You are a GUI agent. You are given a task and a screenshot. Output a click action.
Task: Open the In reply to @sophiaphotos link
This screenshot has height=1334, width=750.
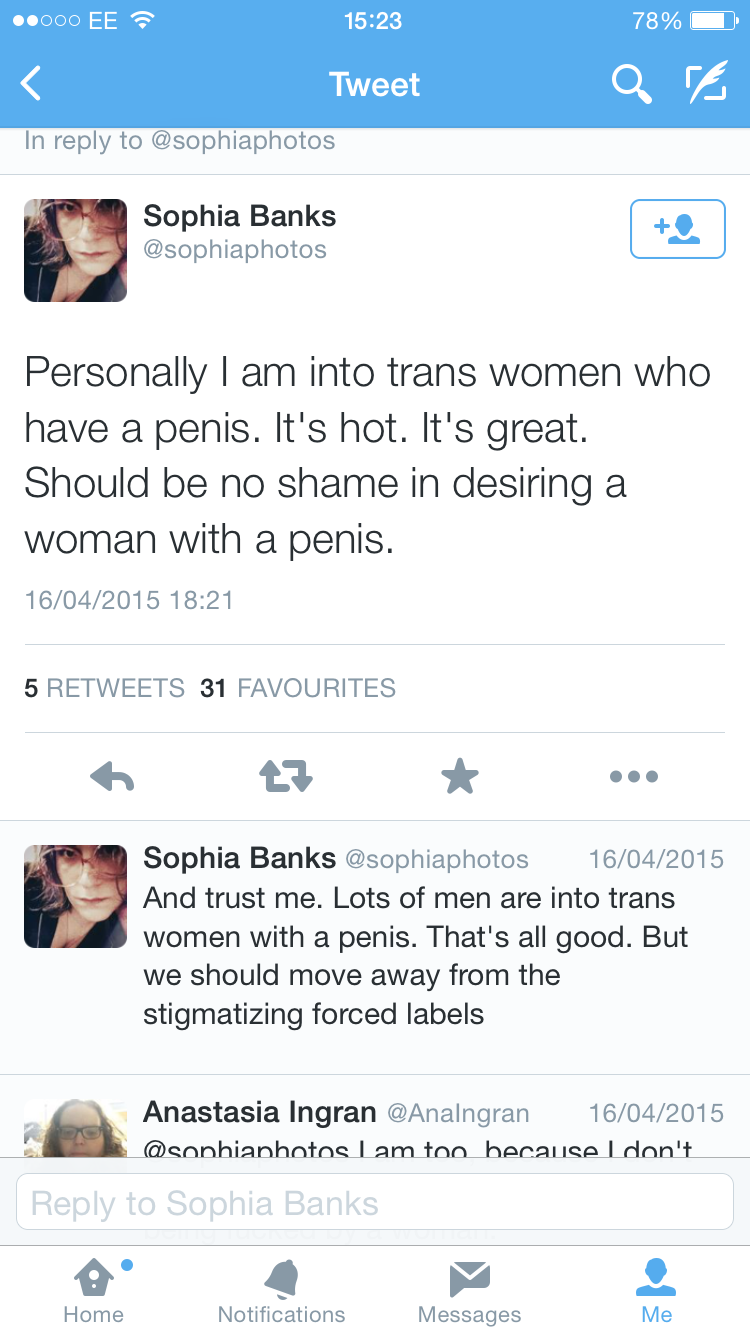180,141
